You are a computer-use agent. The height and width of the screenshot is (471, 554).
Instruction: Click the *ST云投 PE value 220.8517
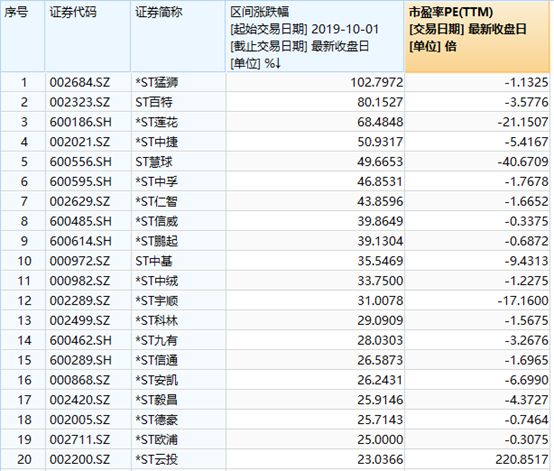click(522, 459)
